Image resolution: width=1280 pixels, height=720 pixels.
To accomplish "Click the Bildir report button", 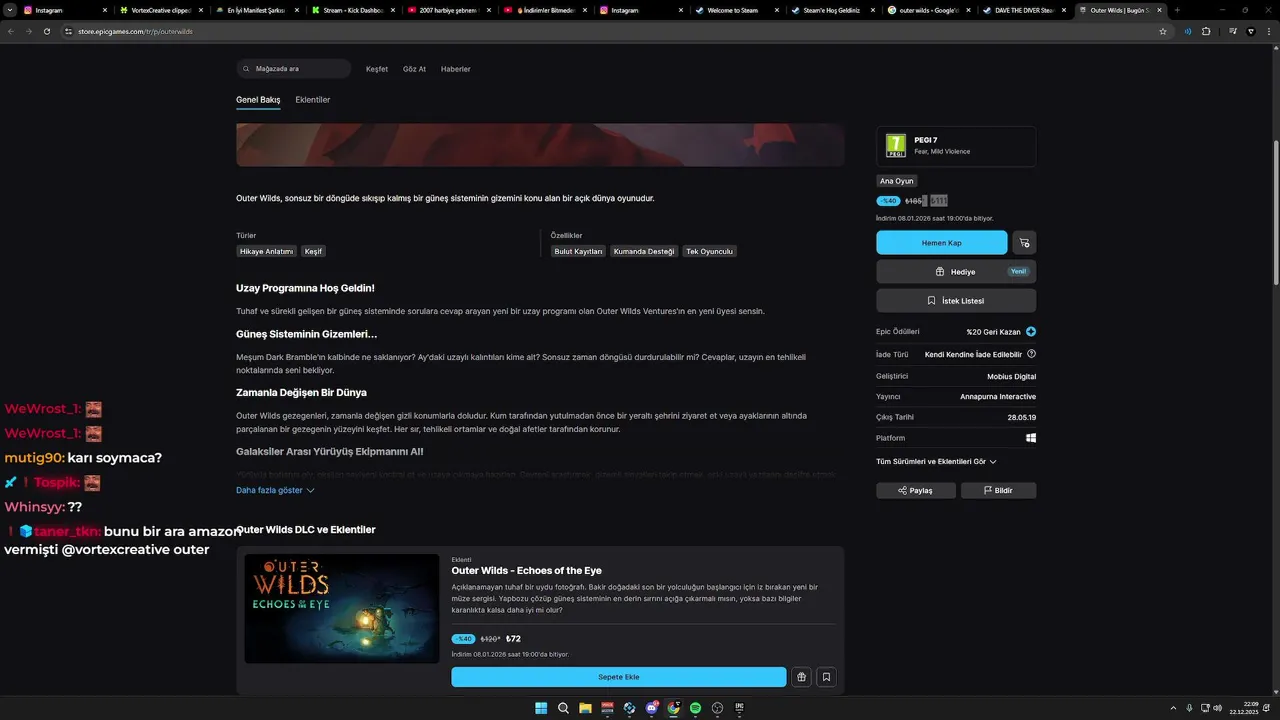I will 998,491.
